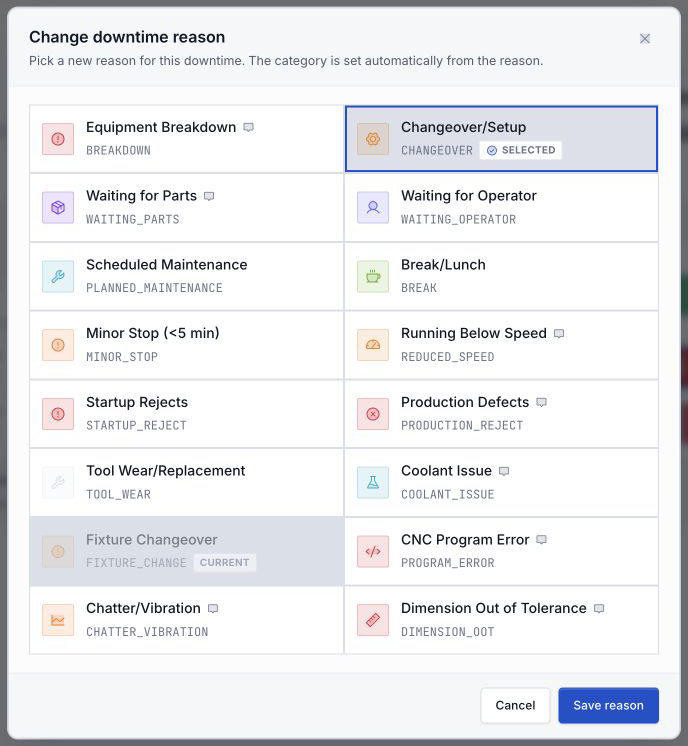Click the REDUCED_SPEED code text

[448, 357]
